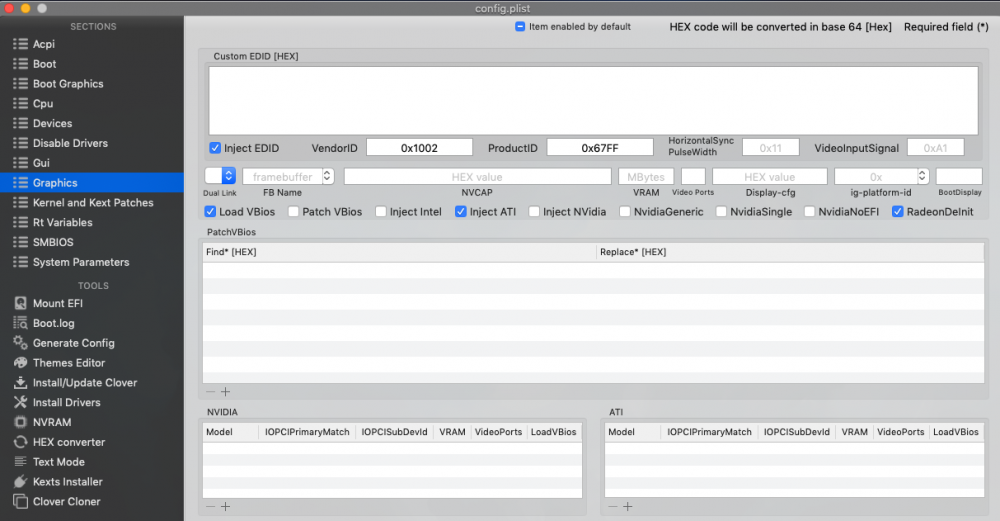Click the System Parameters list icon

(x=20, y=261)
